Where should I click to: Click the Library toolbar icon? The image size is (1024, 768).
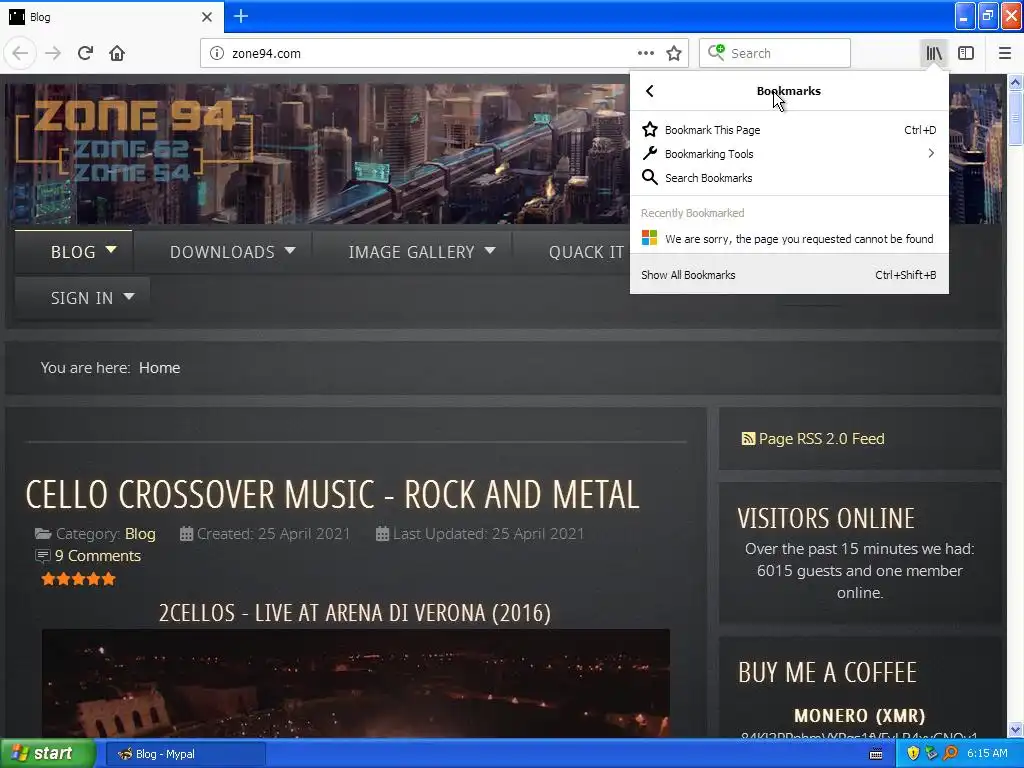coord(934,54)
